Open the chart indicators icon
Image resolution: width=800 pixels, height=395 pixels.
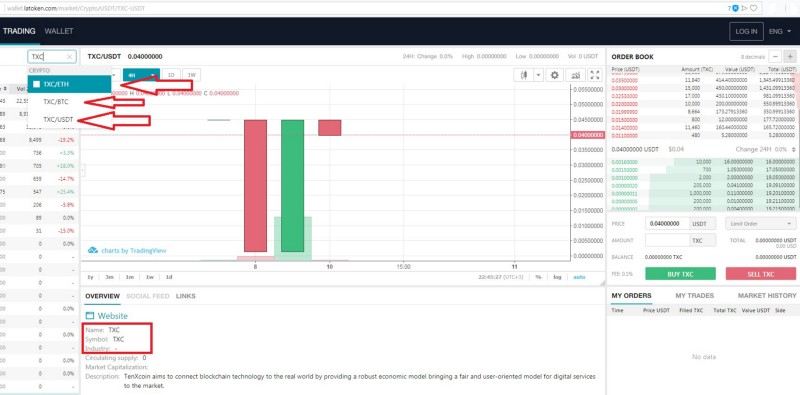(x=576, y=75)
